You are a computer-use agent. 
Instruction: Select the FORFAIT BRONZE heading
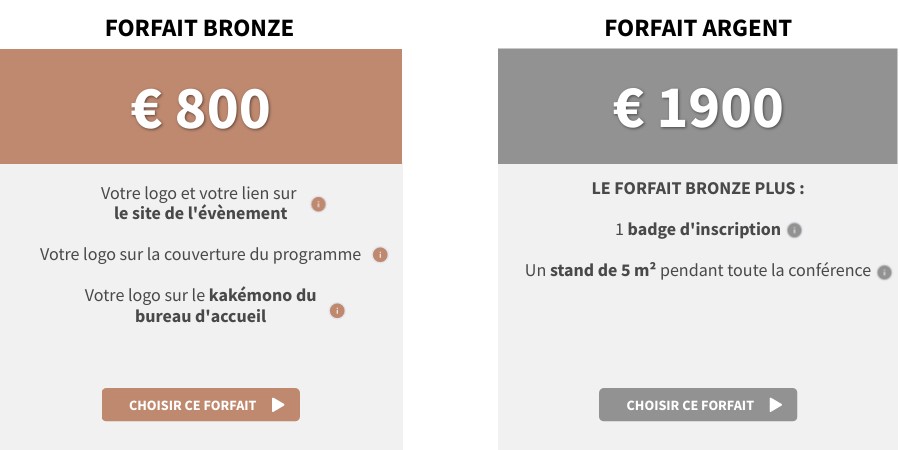(x=199, y=28)
